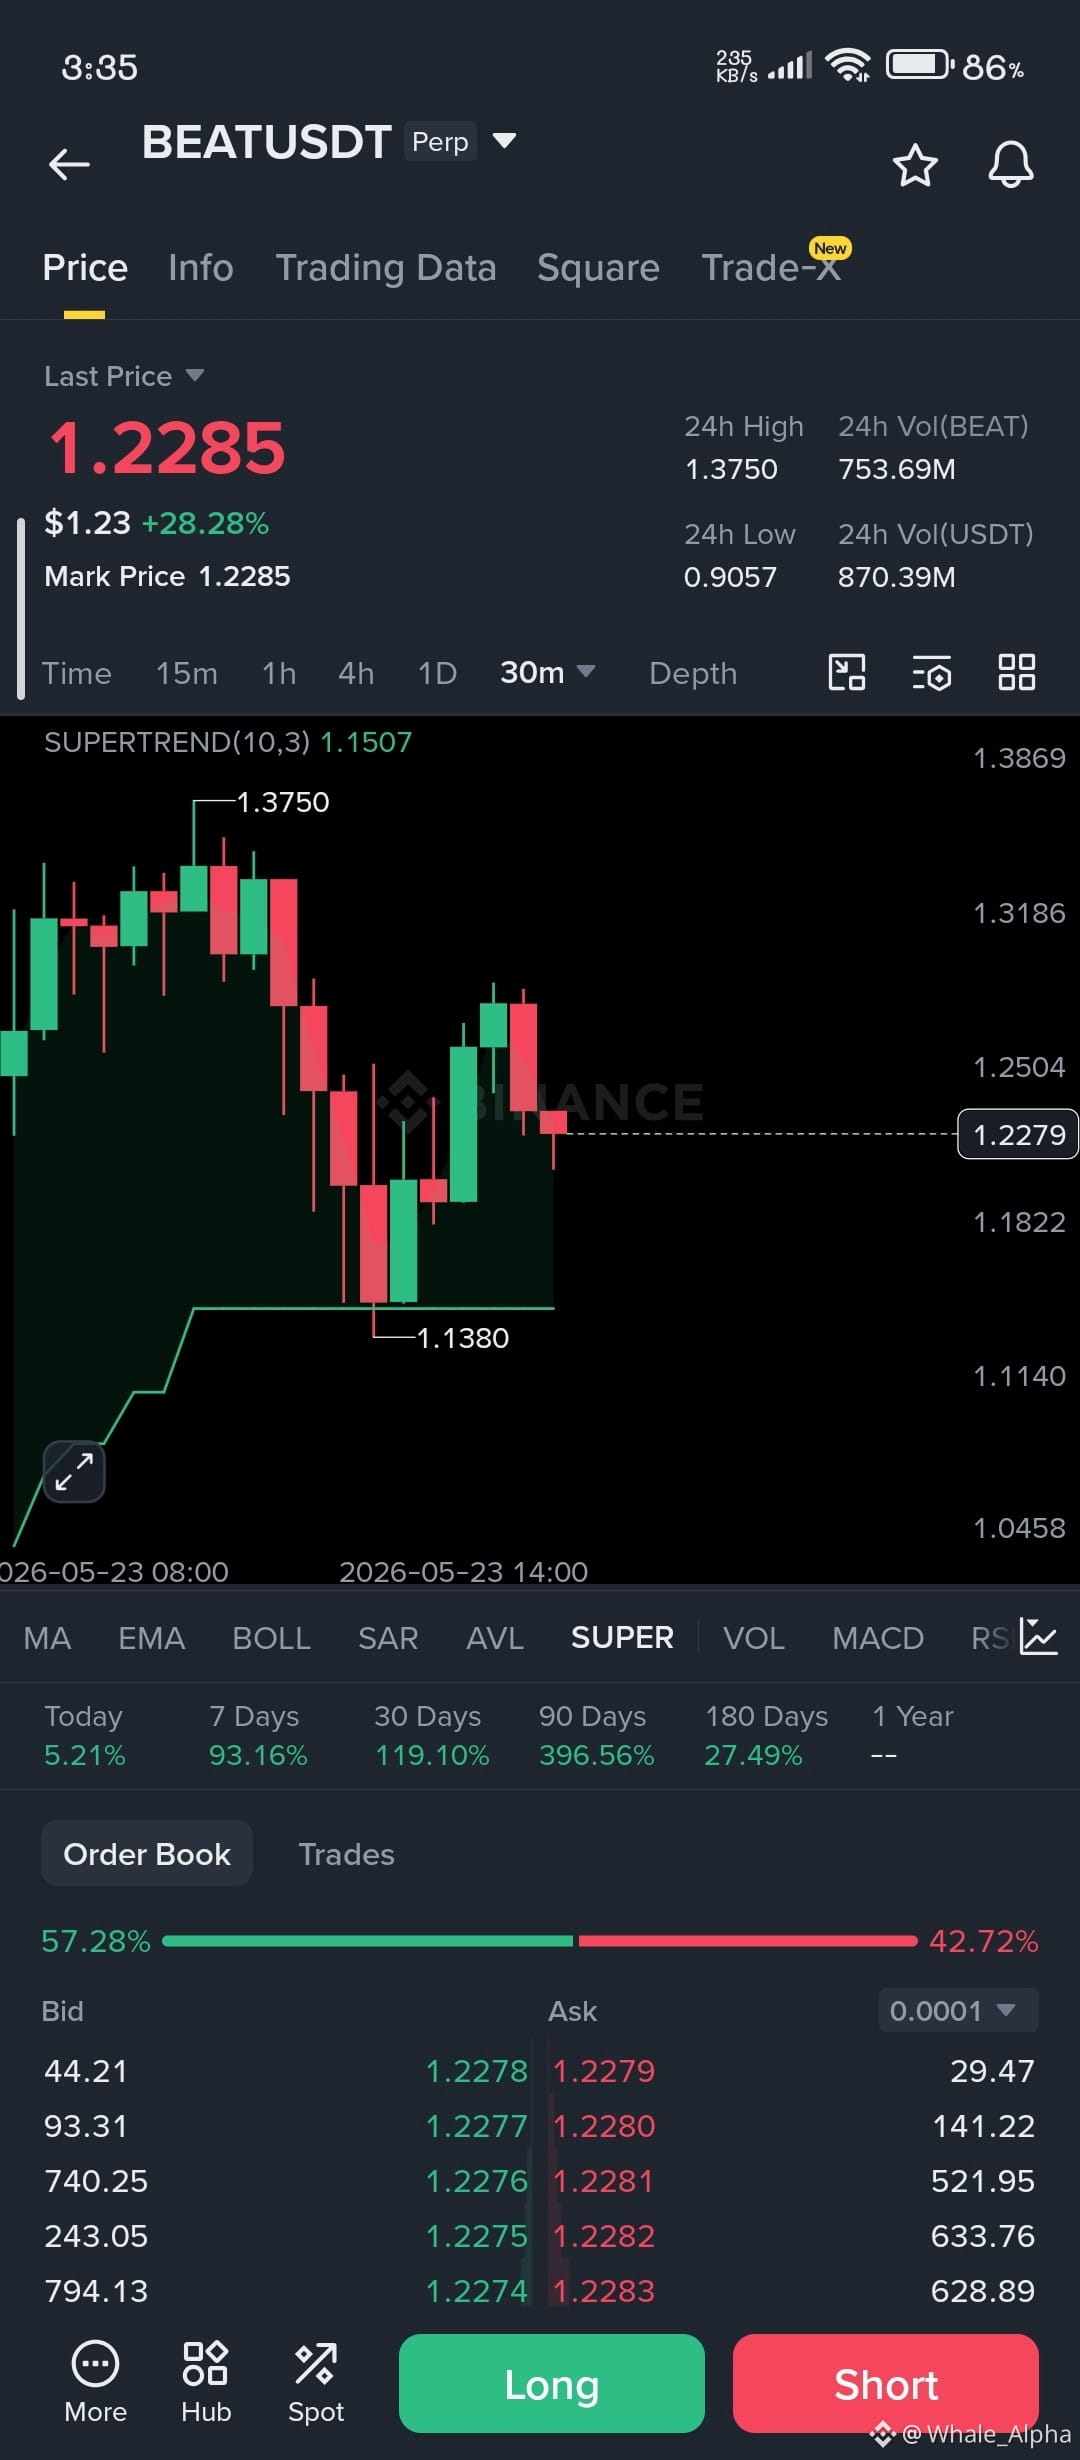1080x2460 pixels.
Task: Tap the Wi-Fi status bar icon
Action: [848, 66]
